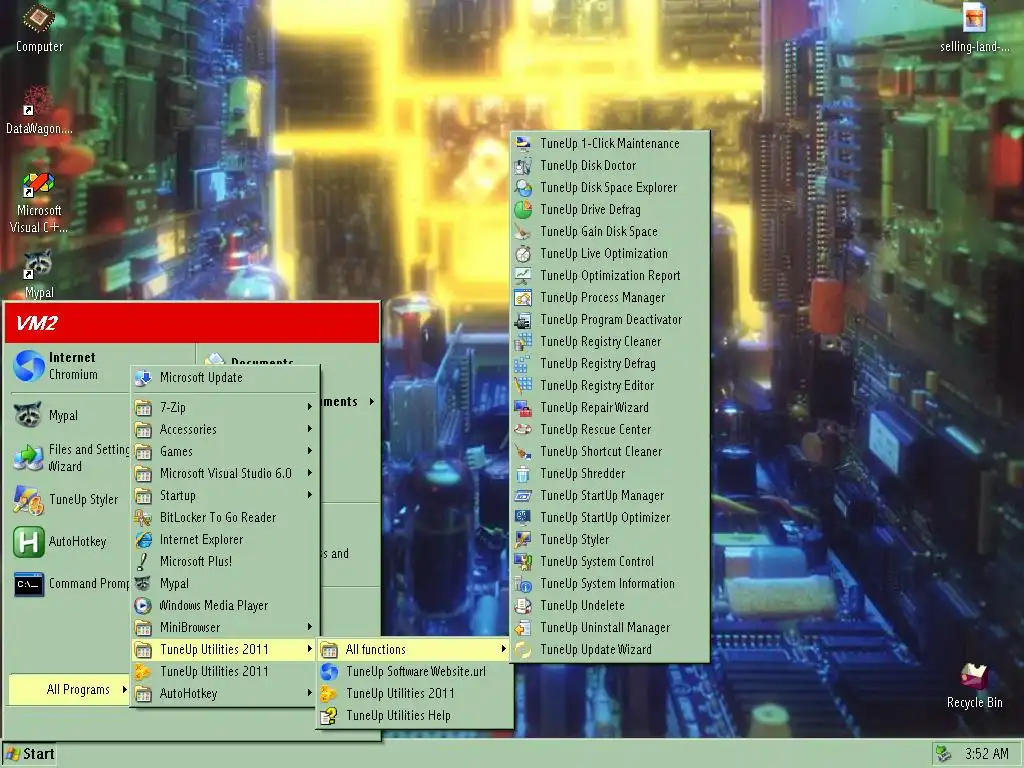Expand the AutoHotkey programs folder
The image size is (1024, 768).
[x=225, y=694]
